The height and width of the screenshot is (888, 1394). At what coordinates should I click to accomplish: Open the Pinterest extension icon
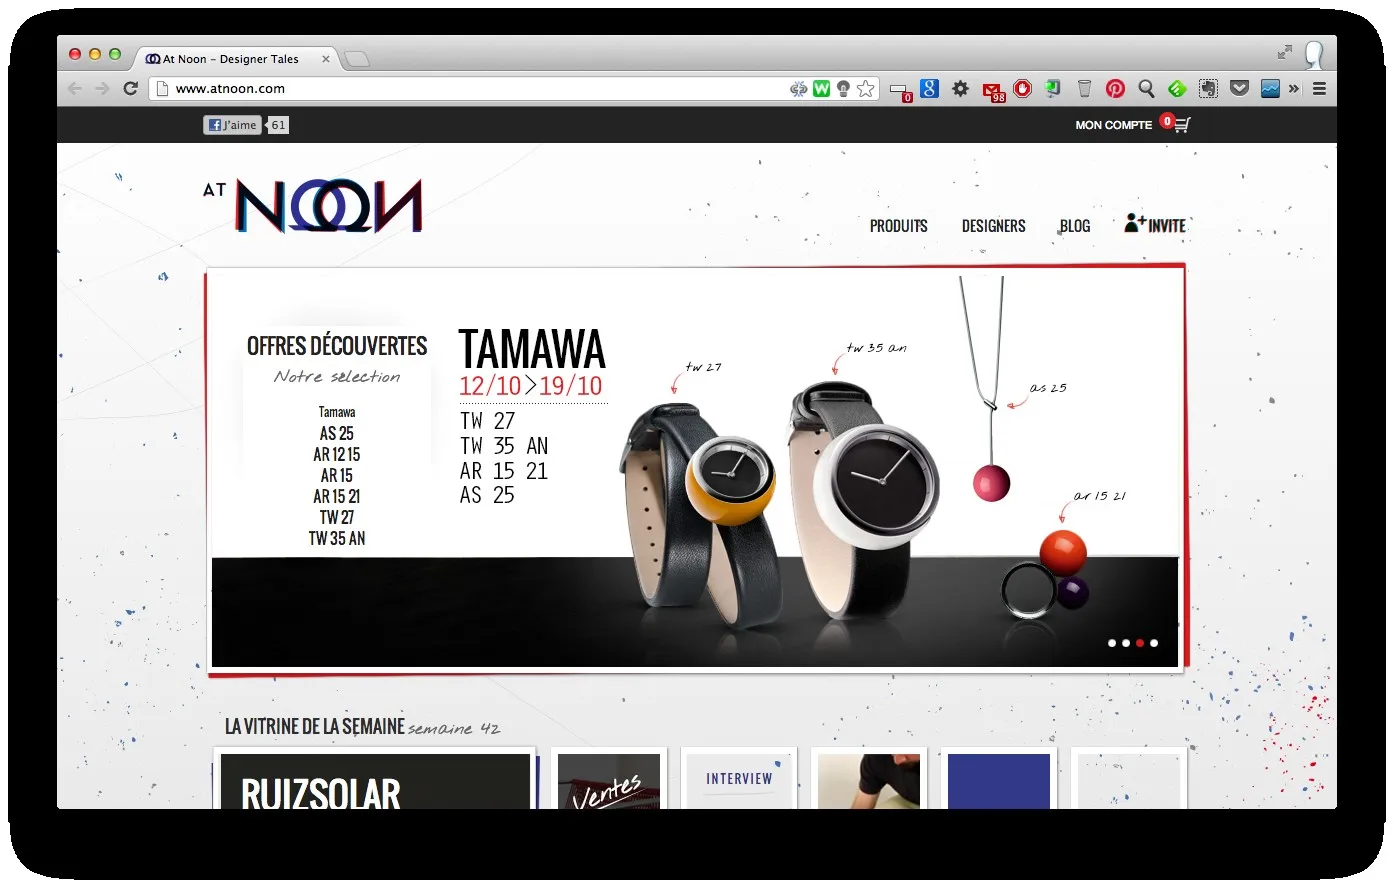(x=1115, y=89)
